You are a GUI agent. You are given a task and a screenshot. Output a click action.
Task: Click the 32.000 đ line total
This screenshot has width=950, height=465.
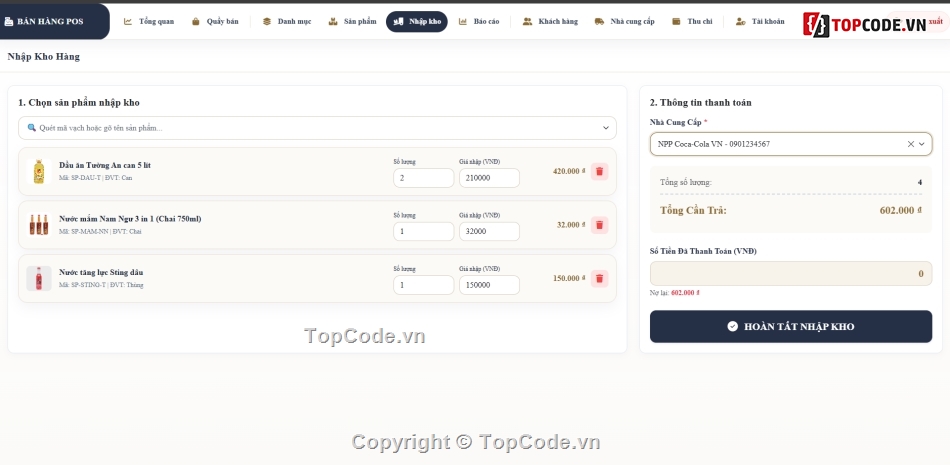[571, 225]
